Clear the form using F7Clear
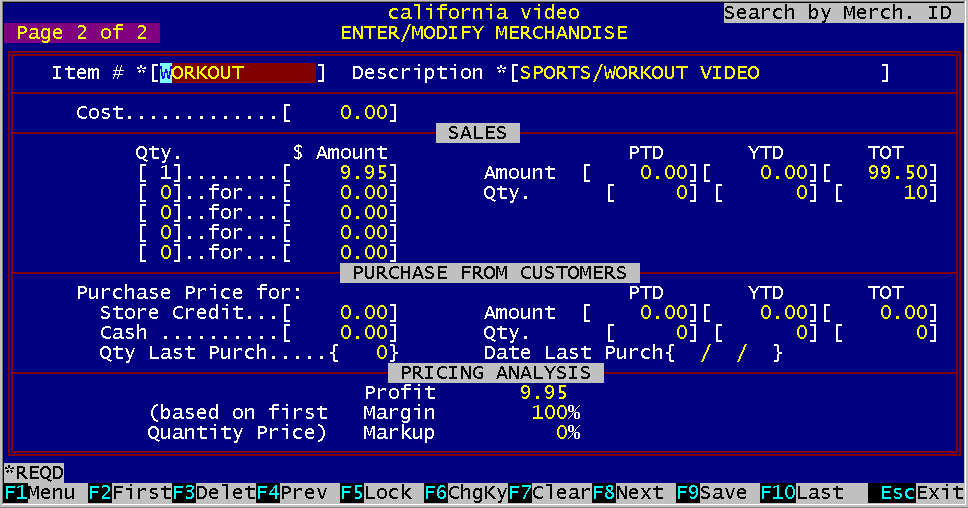Screen dimensions: 968x508 pos(549,493)
